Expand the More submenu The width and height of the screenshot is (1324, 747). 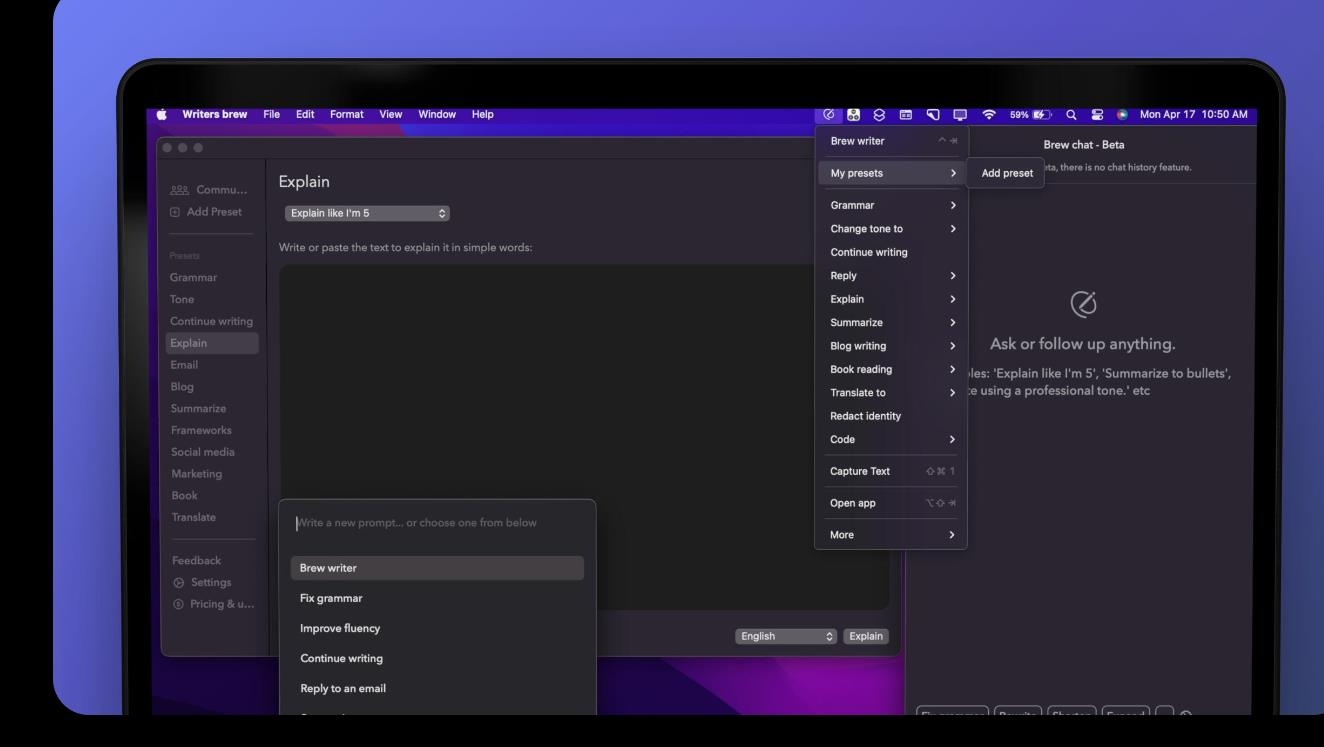(891, 535)
